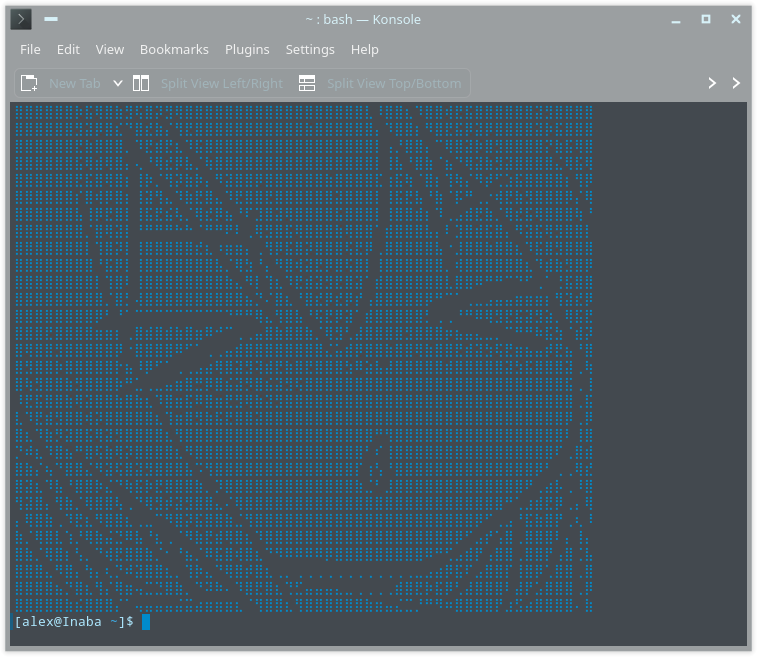Image resolution: width=757 pixels, height=657 pixels.
Task: Open the View menu
Action: click(110, 49)
